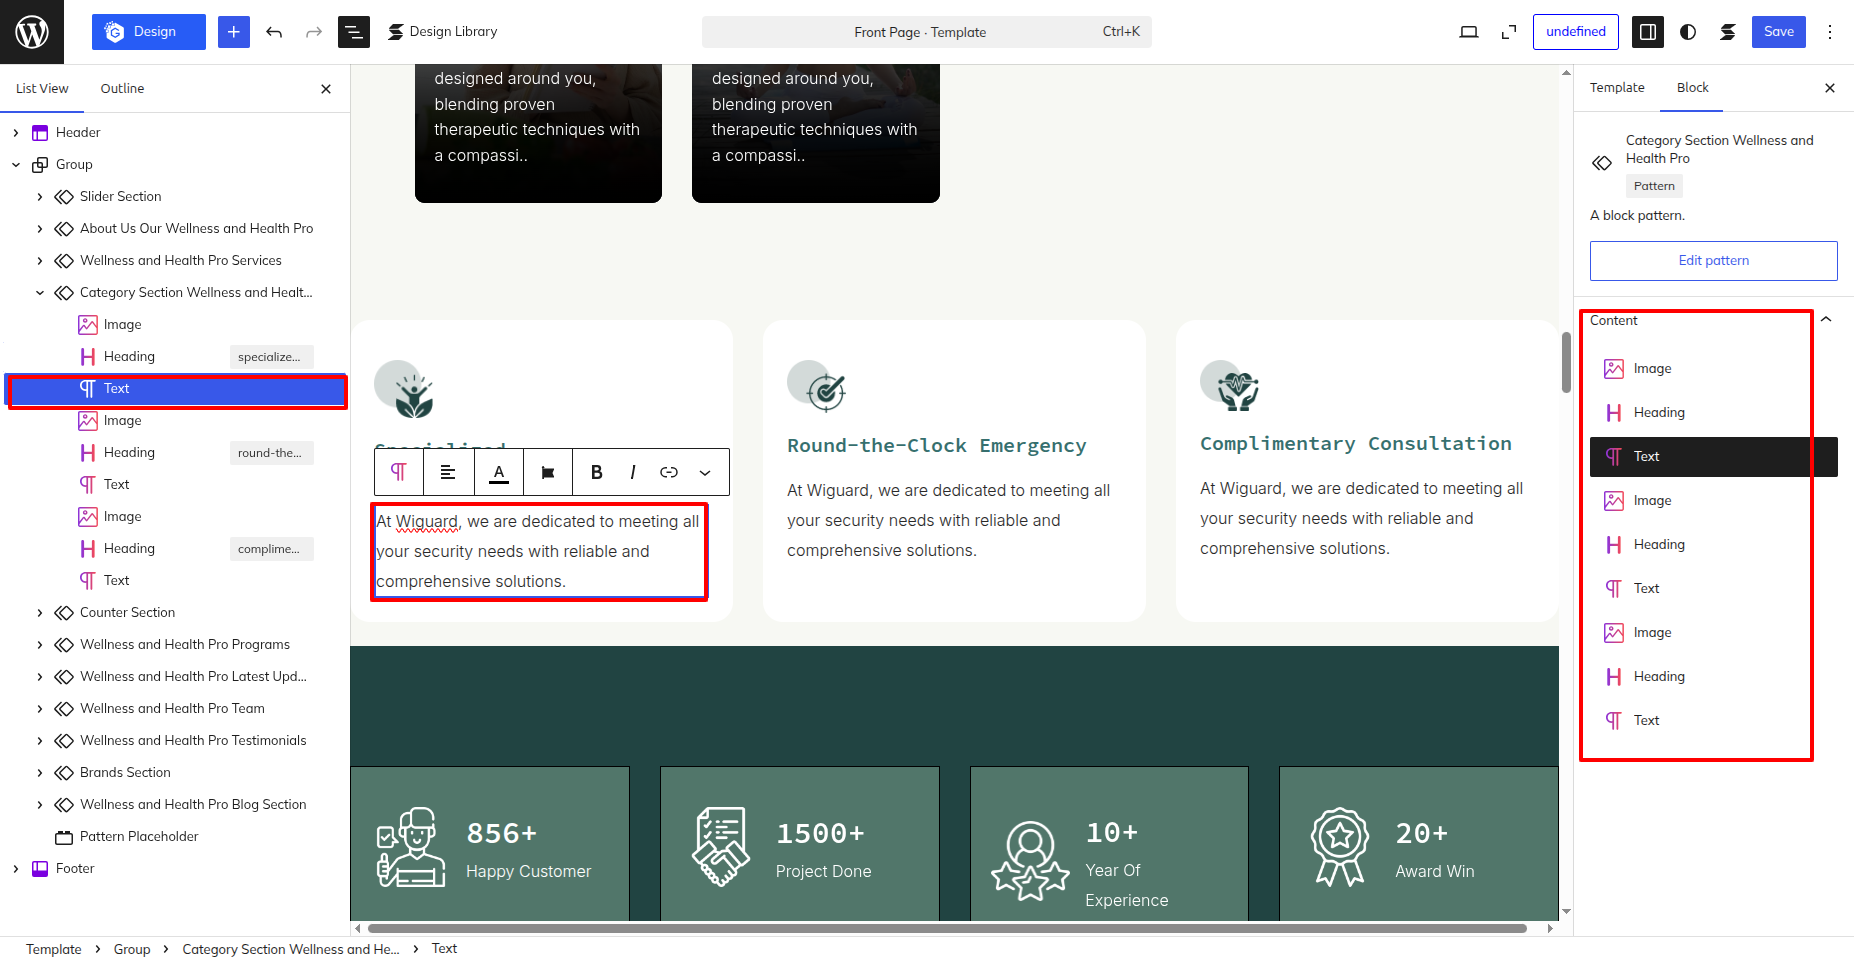Open the text alignment option
Viewport: 1854px width, 961px height.
click(448, 472)
